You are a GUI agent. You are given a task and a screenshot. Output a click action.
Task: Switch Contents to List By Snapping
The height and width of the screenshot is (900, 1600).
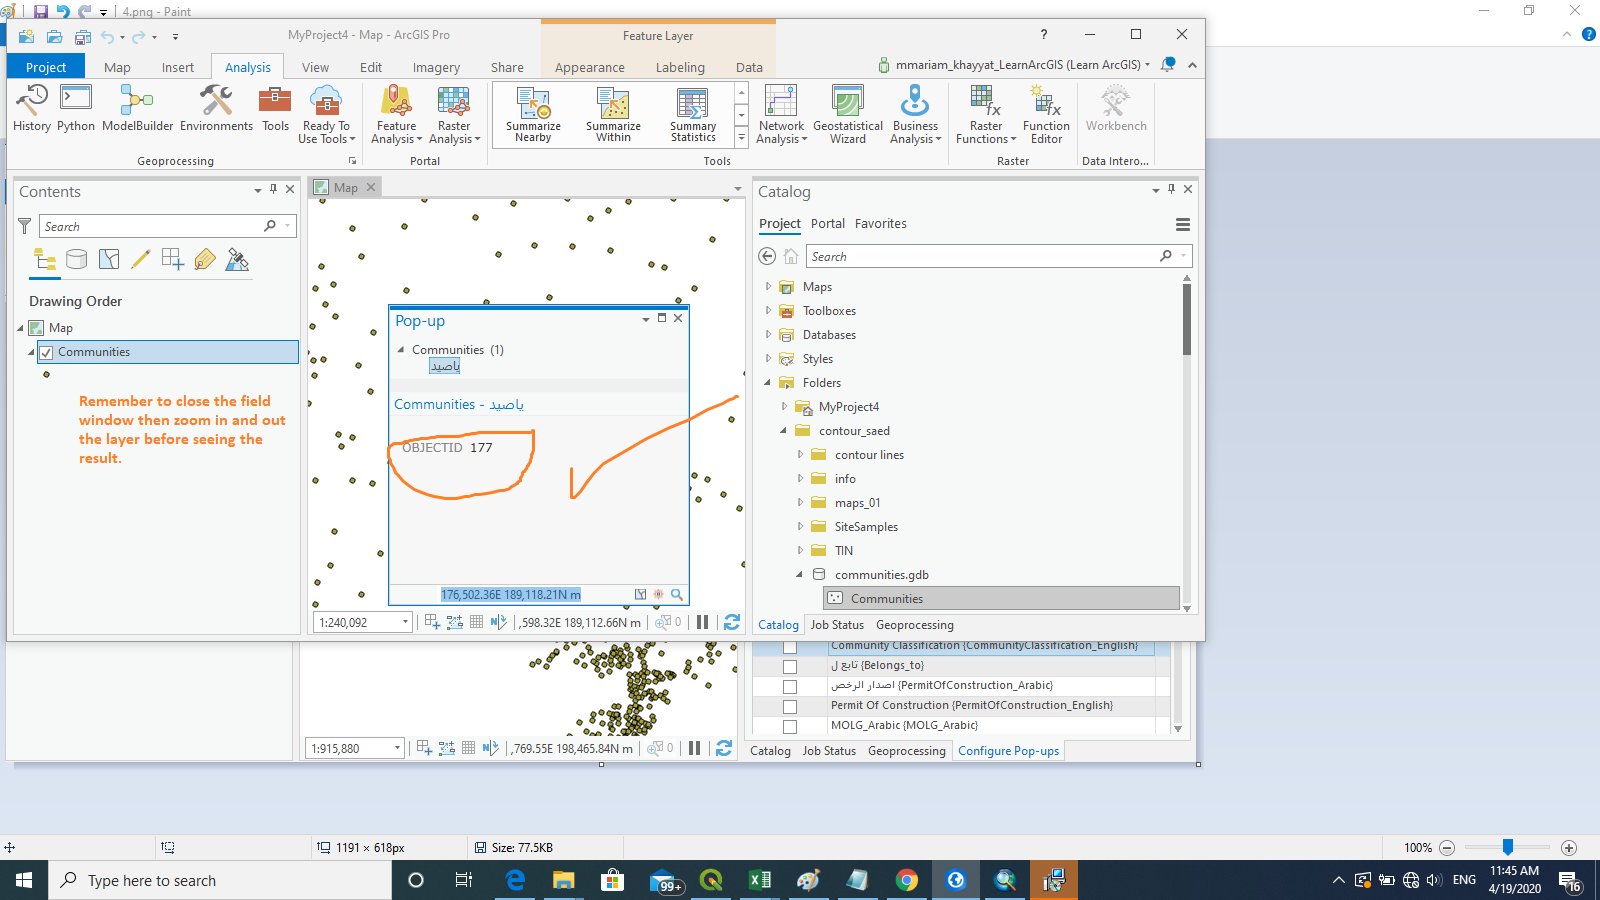173,260
